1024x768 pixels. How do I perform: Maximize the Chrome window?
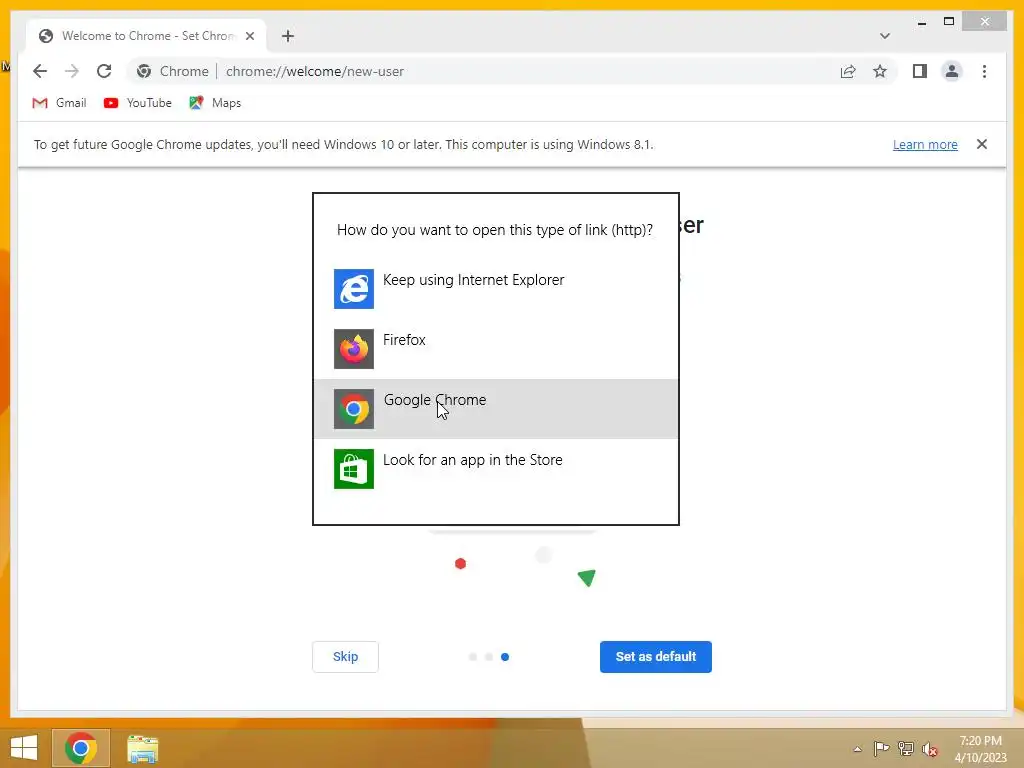tap(949, 22)
